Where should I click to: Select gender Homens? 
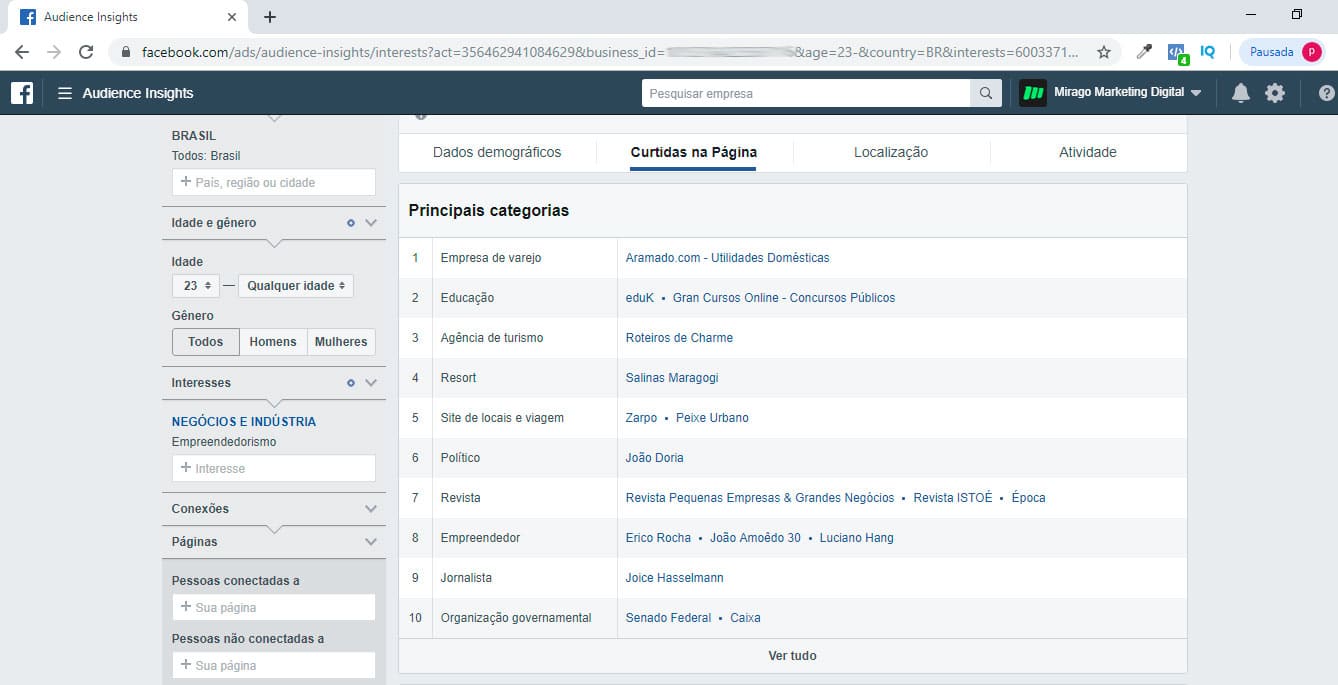coord(273,342)
